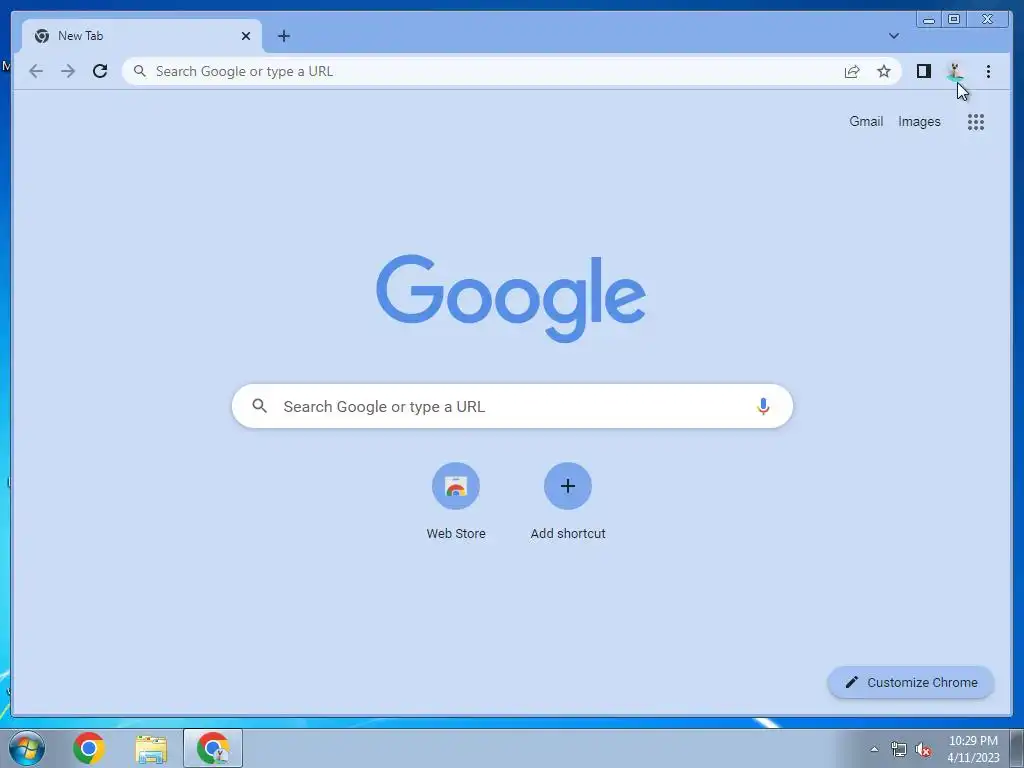Focus the Google search box
The height and width of the screenshot is (768, 1024).
pos(512,406)
